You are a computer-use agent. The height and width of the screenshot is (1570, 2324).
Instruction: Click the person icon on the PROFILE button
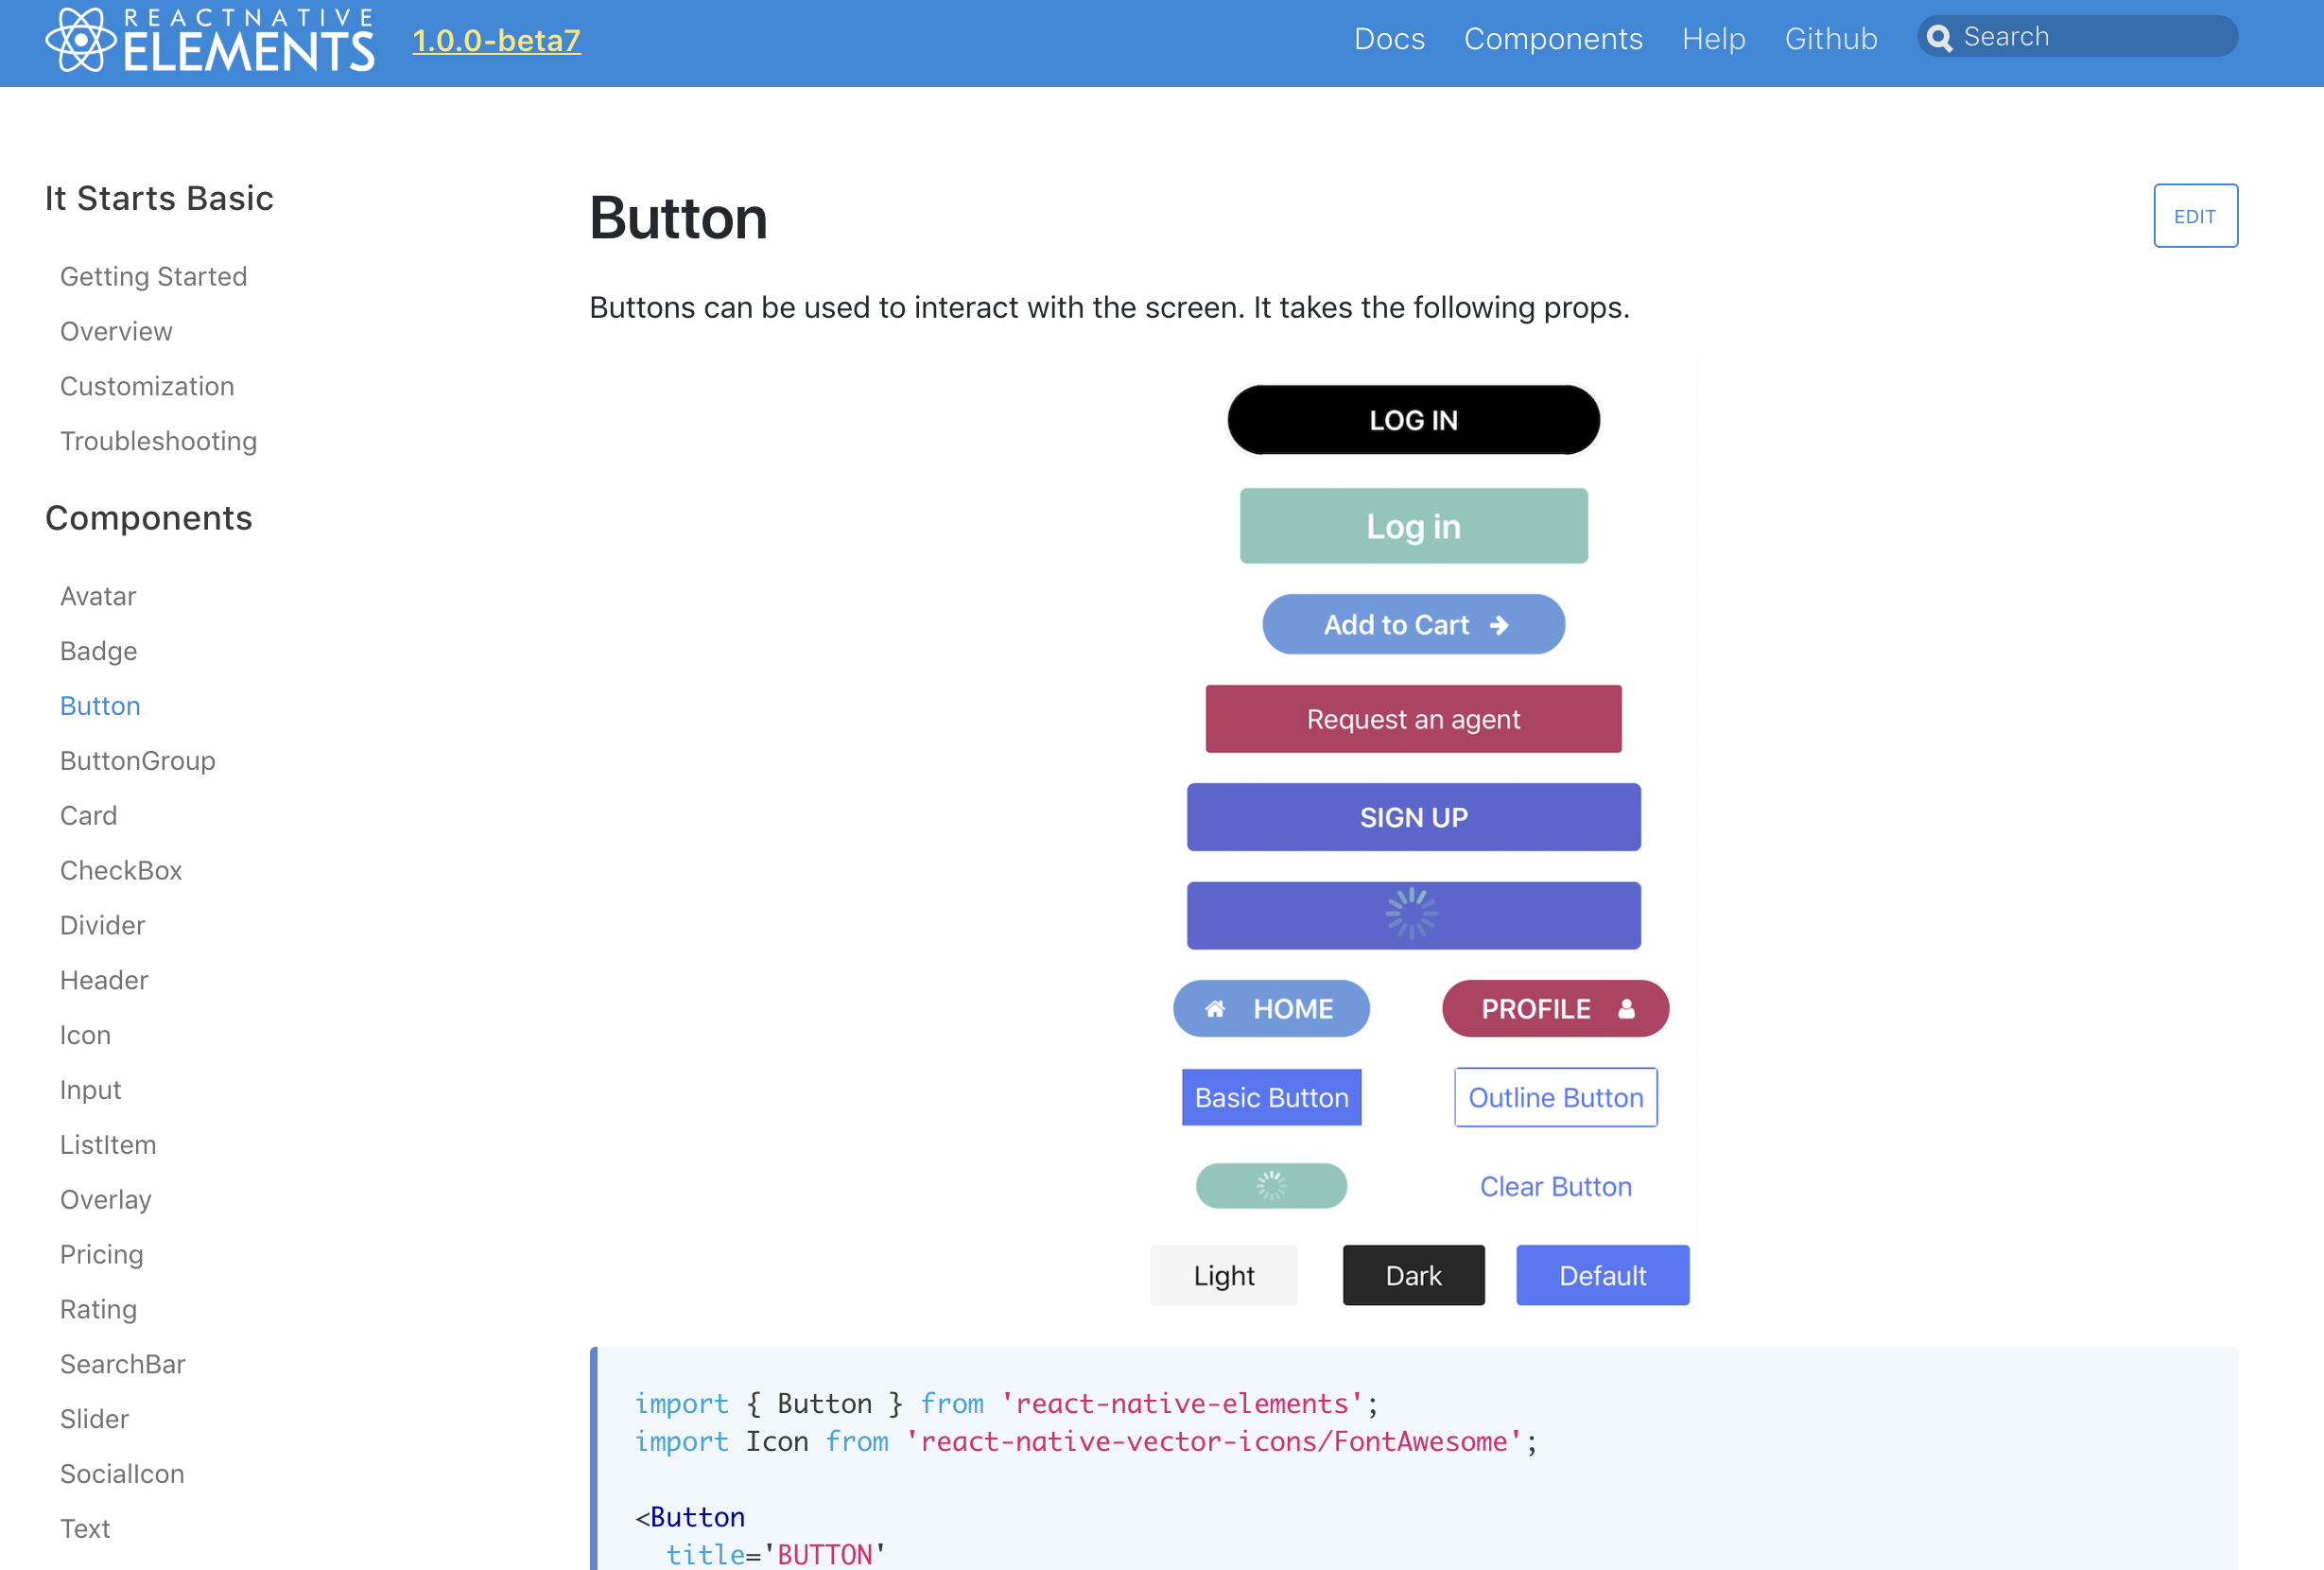click(x=1625, y=1008)
